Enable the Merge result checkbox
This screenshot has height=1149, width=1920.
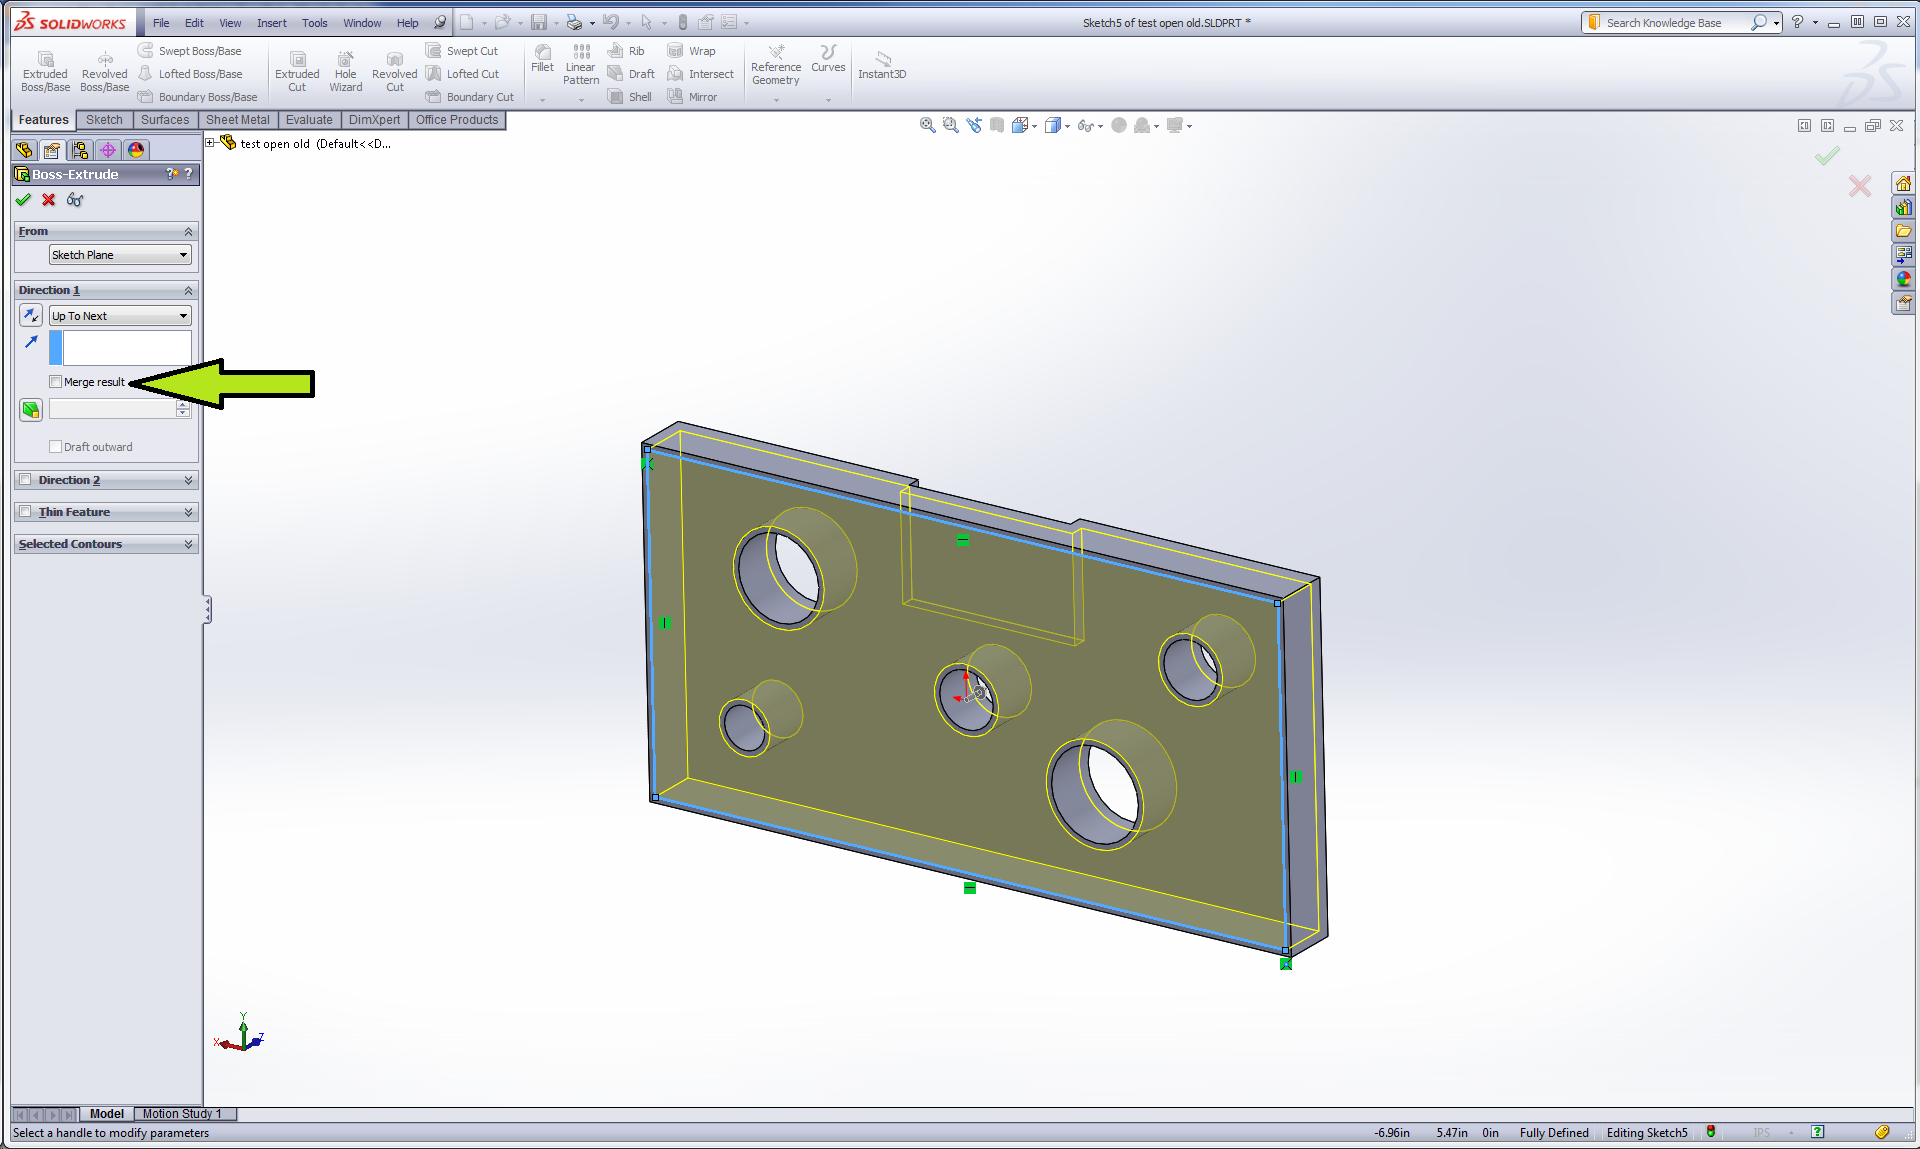(x=56, y=382)
